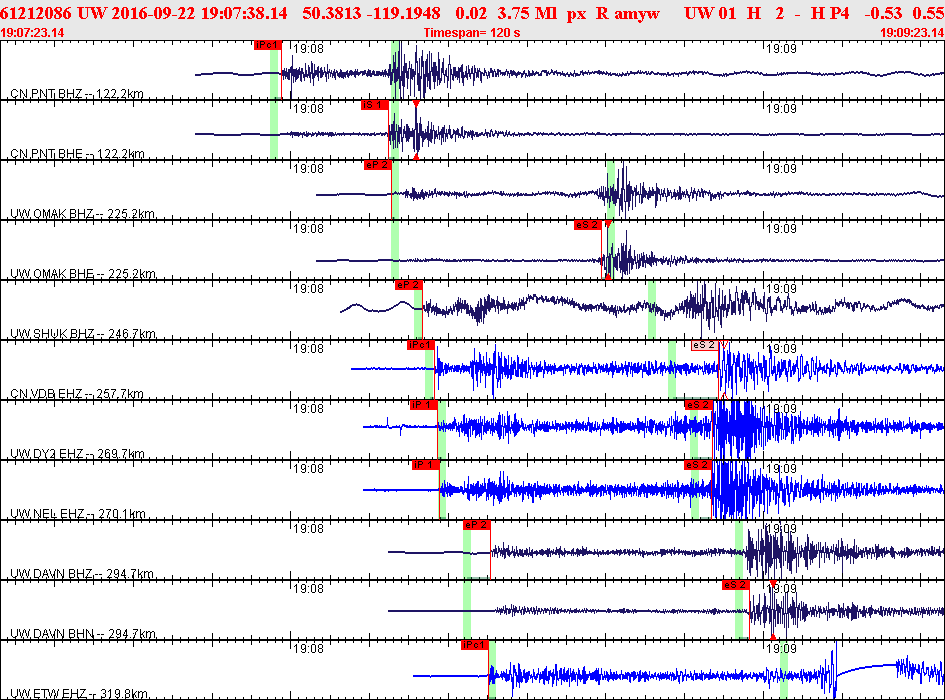Click the CN.PNT BHE -- 122.2km channel label
This screenshot has height=700, width=945.
pyautogui.click(x=77, y=154)
